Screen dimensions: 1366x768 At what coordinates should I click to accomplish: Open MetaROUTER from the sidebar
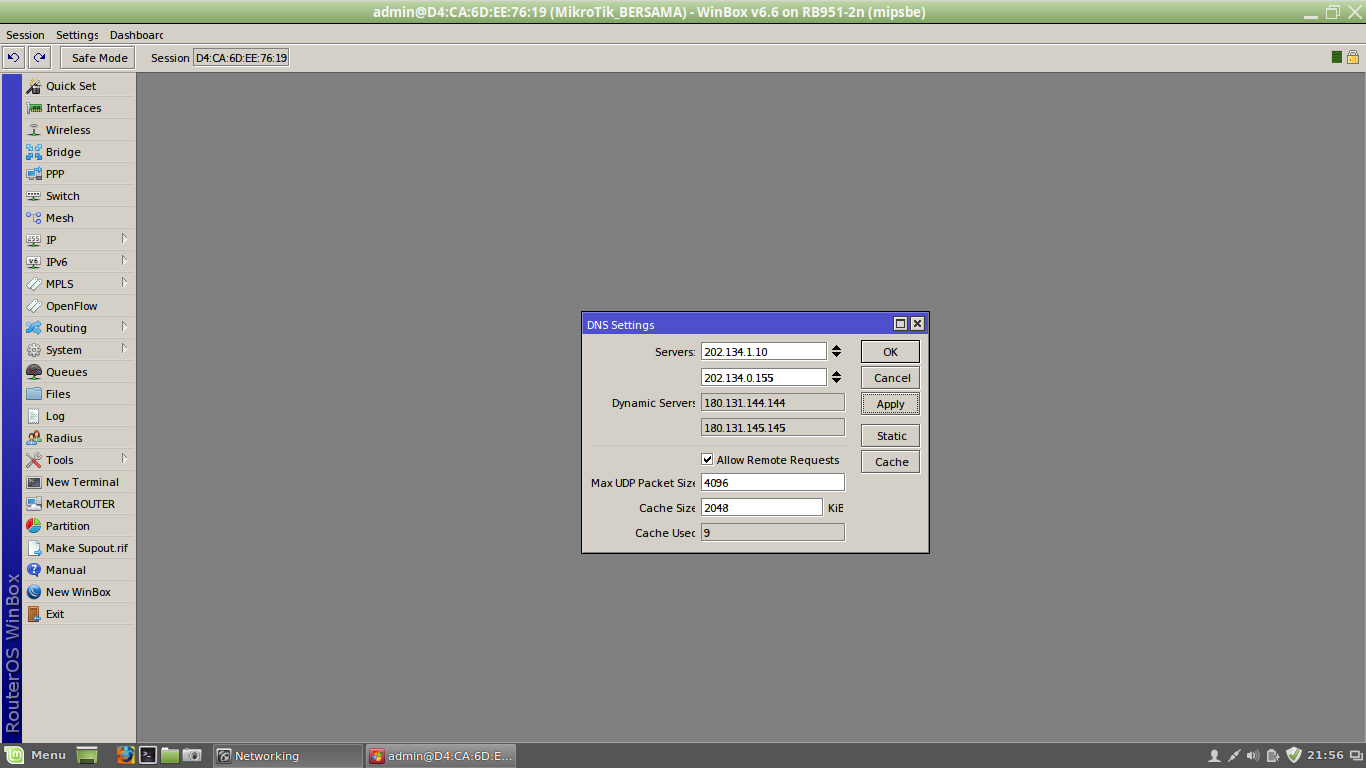pos(79,504)
